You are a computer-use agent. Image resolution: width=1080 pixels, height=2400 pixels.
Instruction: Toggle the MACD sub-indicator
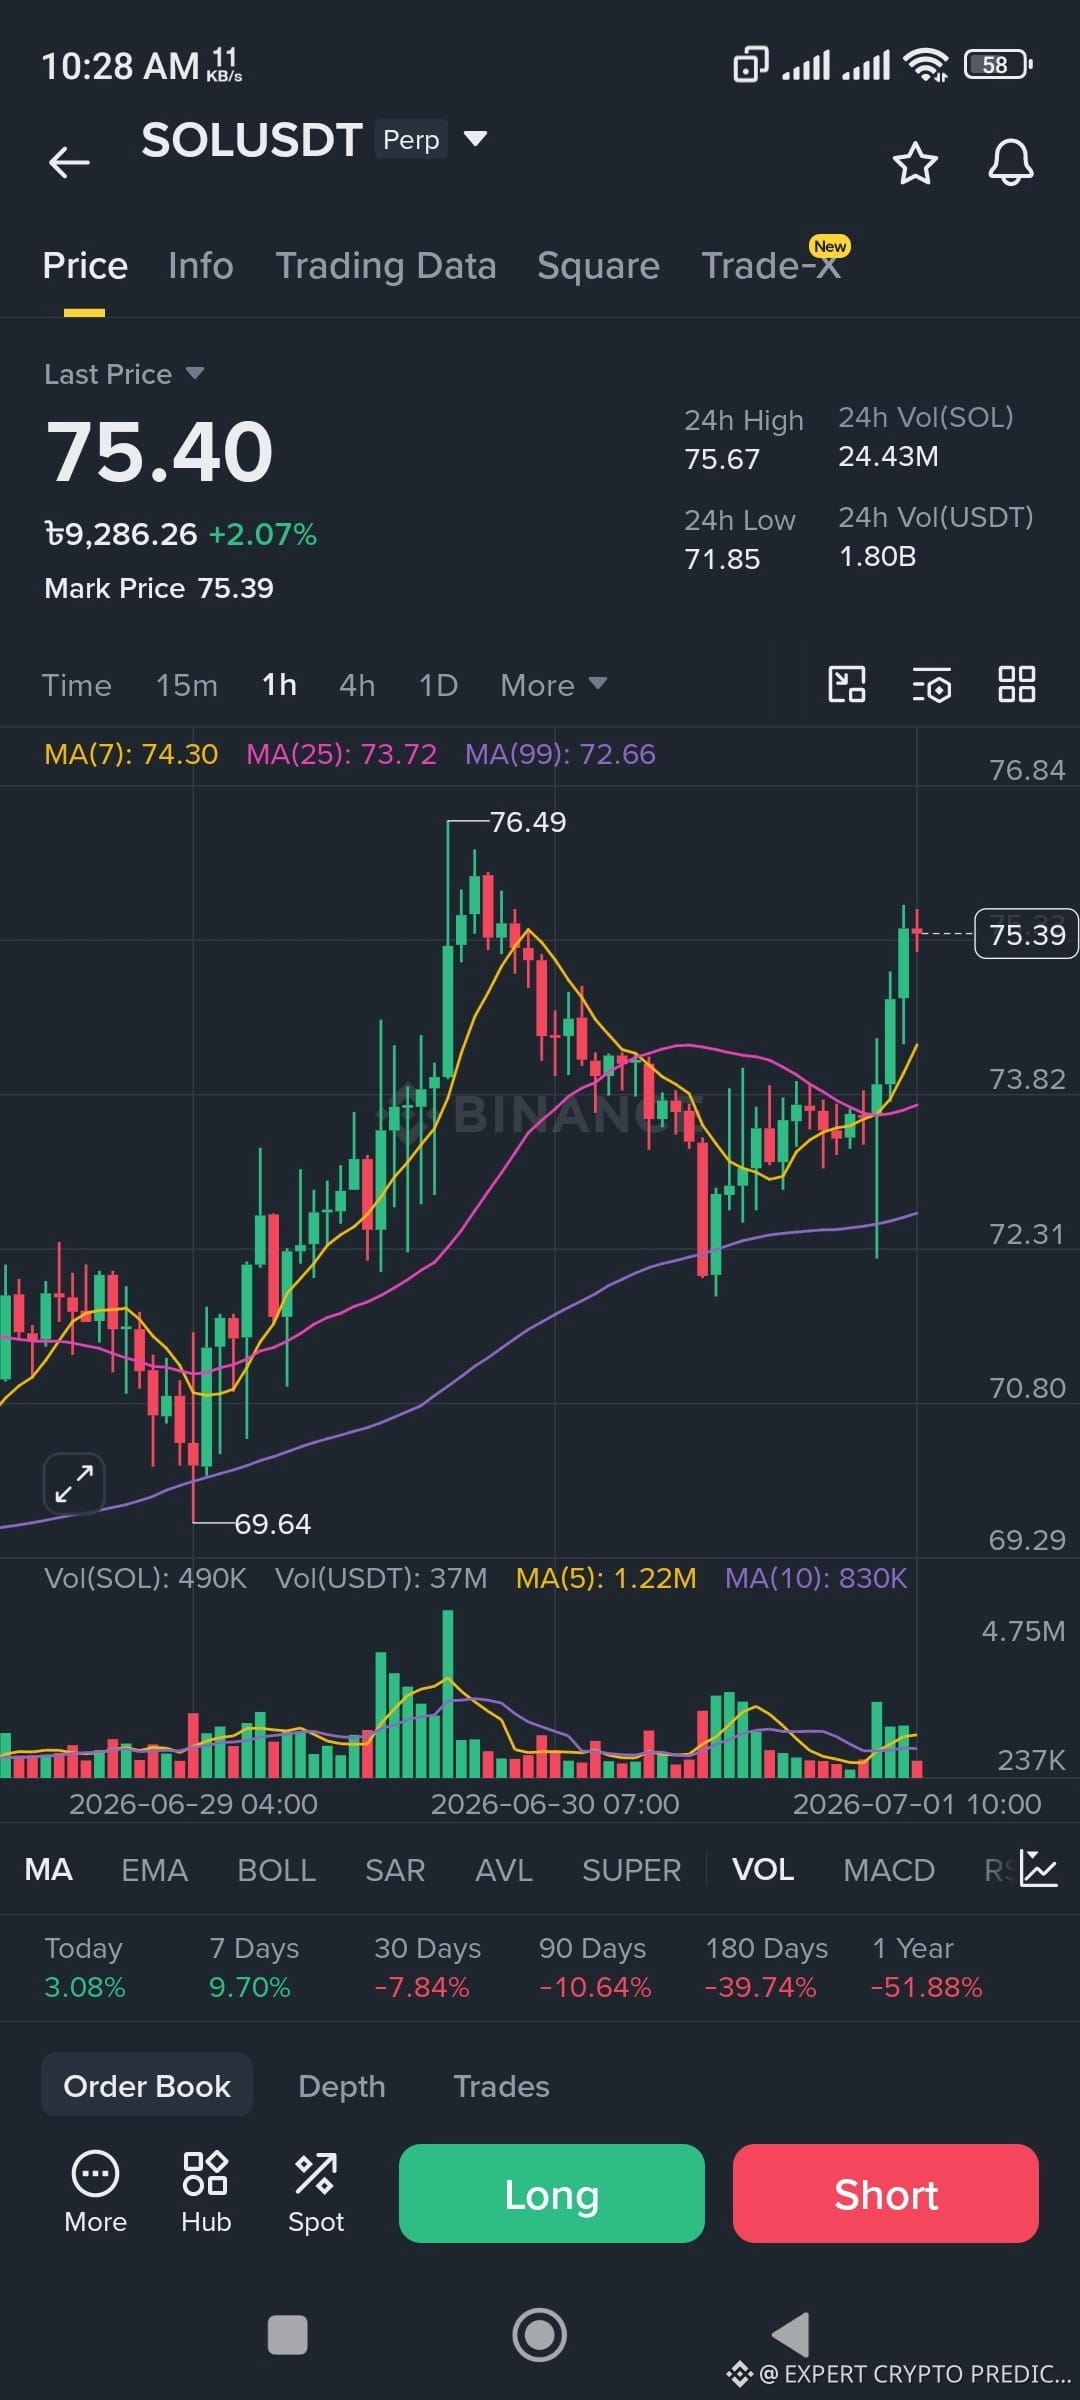(x=889, y=1869)
